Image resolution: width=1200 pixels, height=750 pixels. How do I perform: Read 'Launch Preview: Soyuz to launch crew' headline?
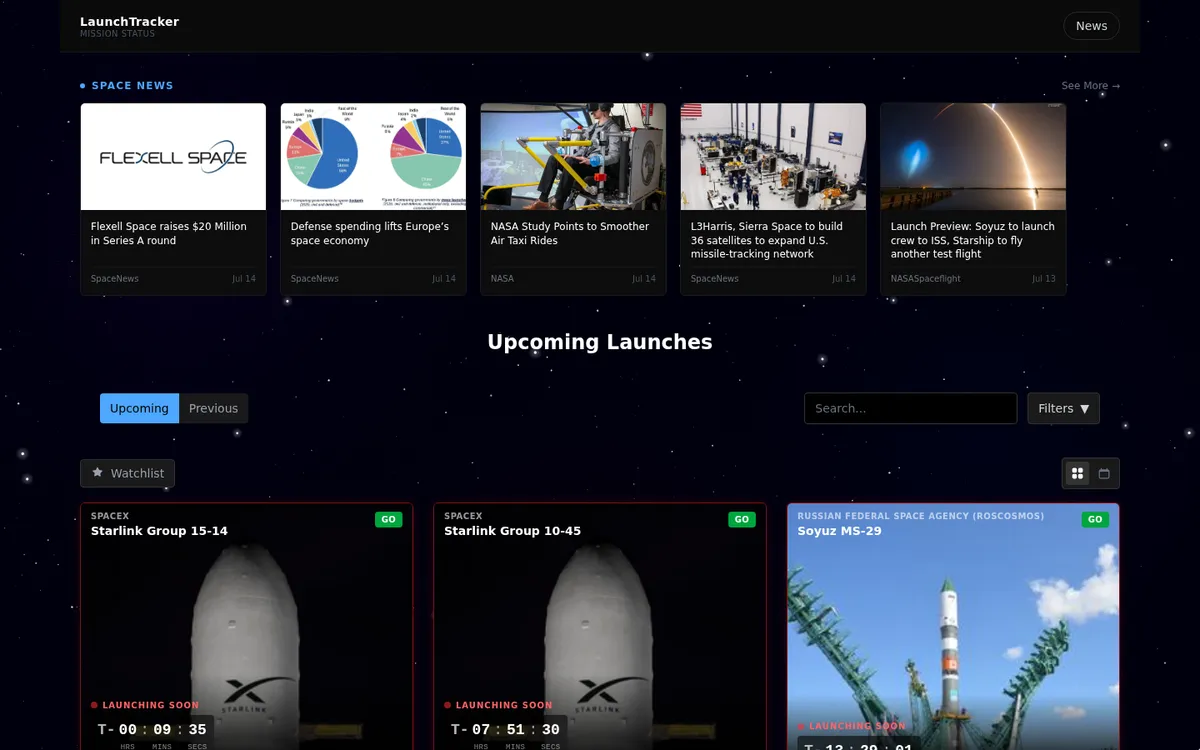(x=973, y=240)
